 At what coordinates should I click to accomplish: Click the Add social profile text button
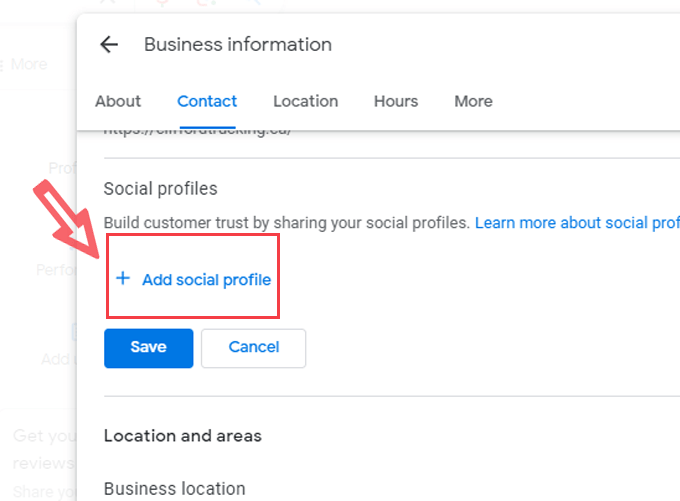206,280
